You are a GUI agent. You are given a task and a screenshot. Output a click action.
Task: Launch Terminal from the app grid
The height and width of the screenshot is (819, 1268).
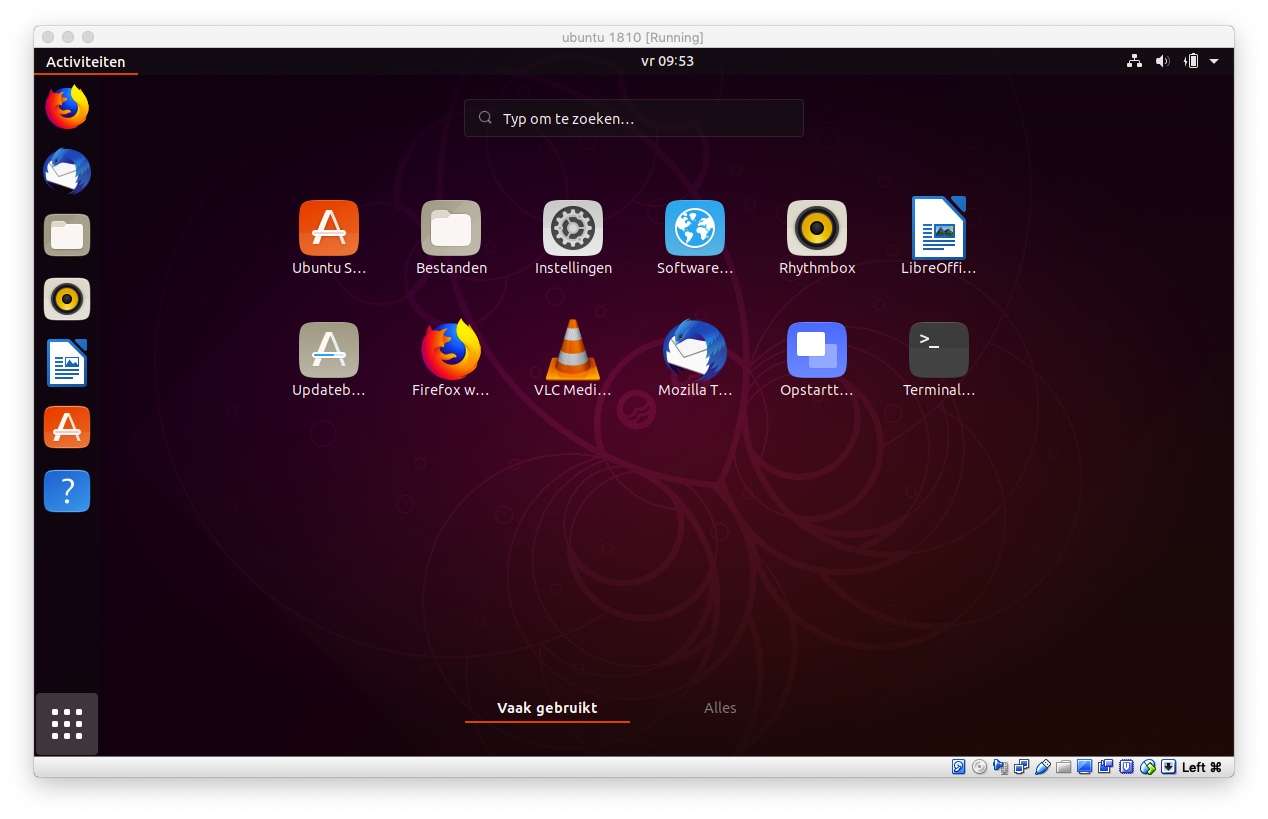pos(938,351)
